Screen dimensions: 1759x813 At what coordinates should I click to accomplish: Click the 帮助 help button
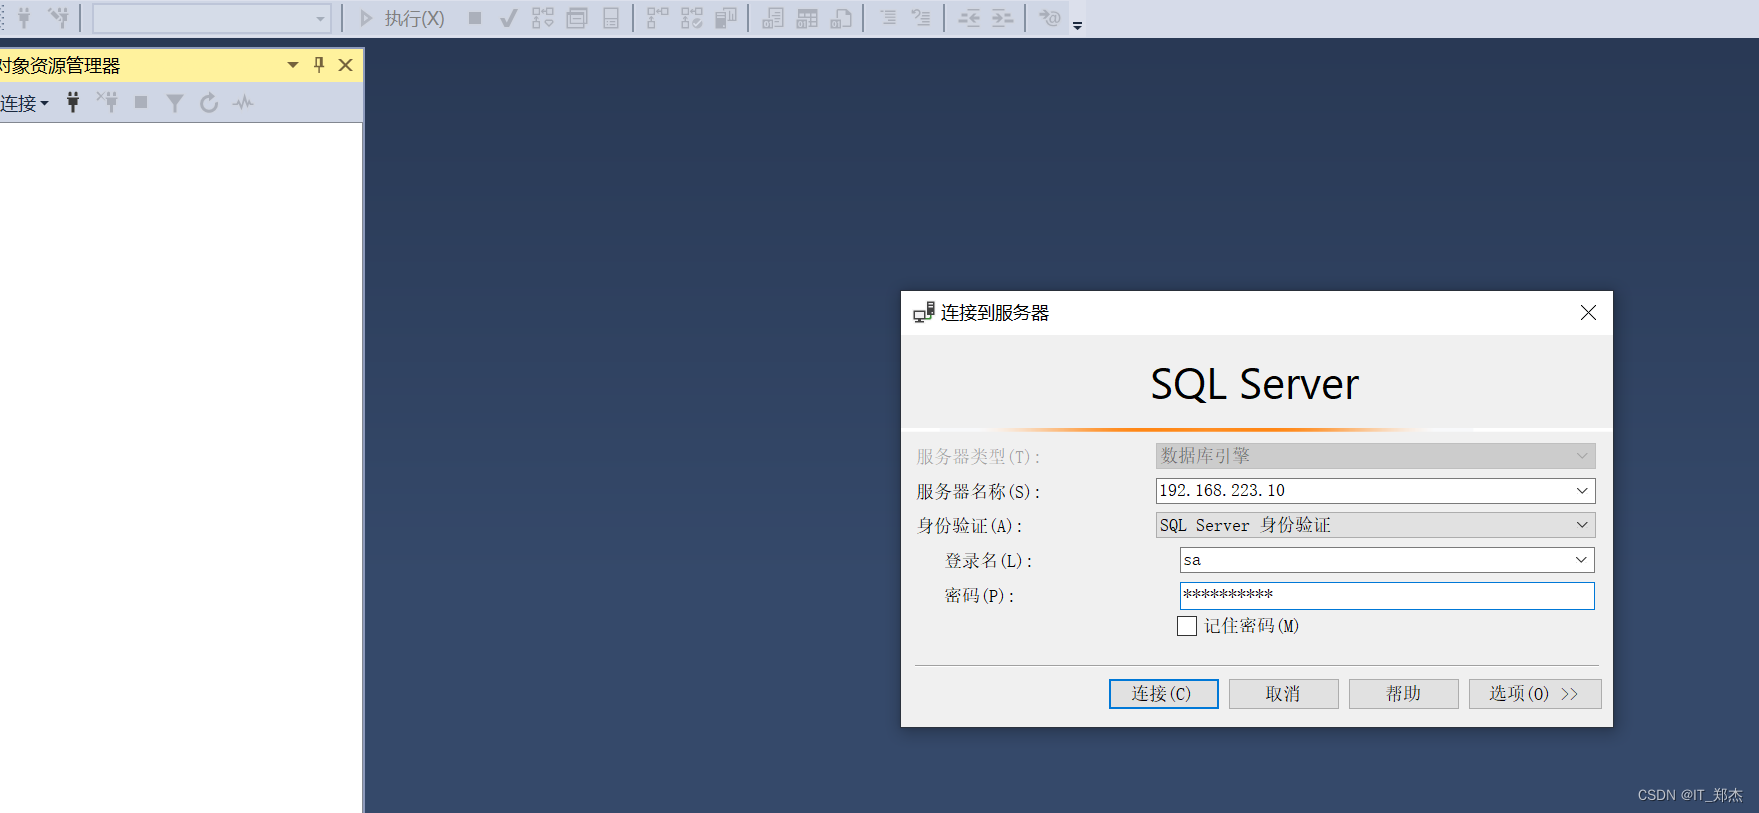(1403, 694)
